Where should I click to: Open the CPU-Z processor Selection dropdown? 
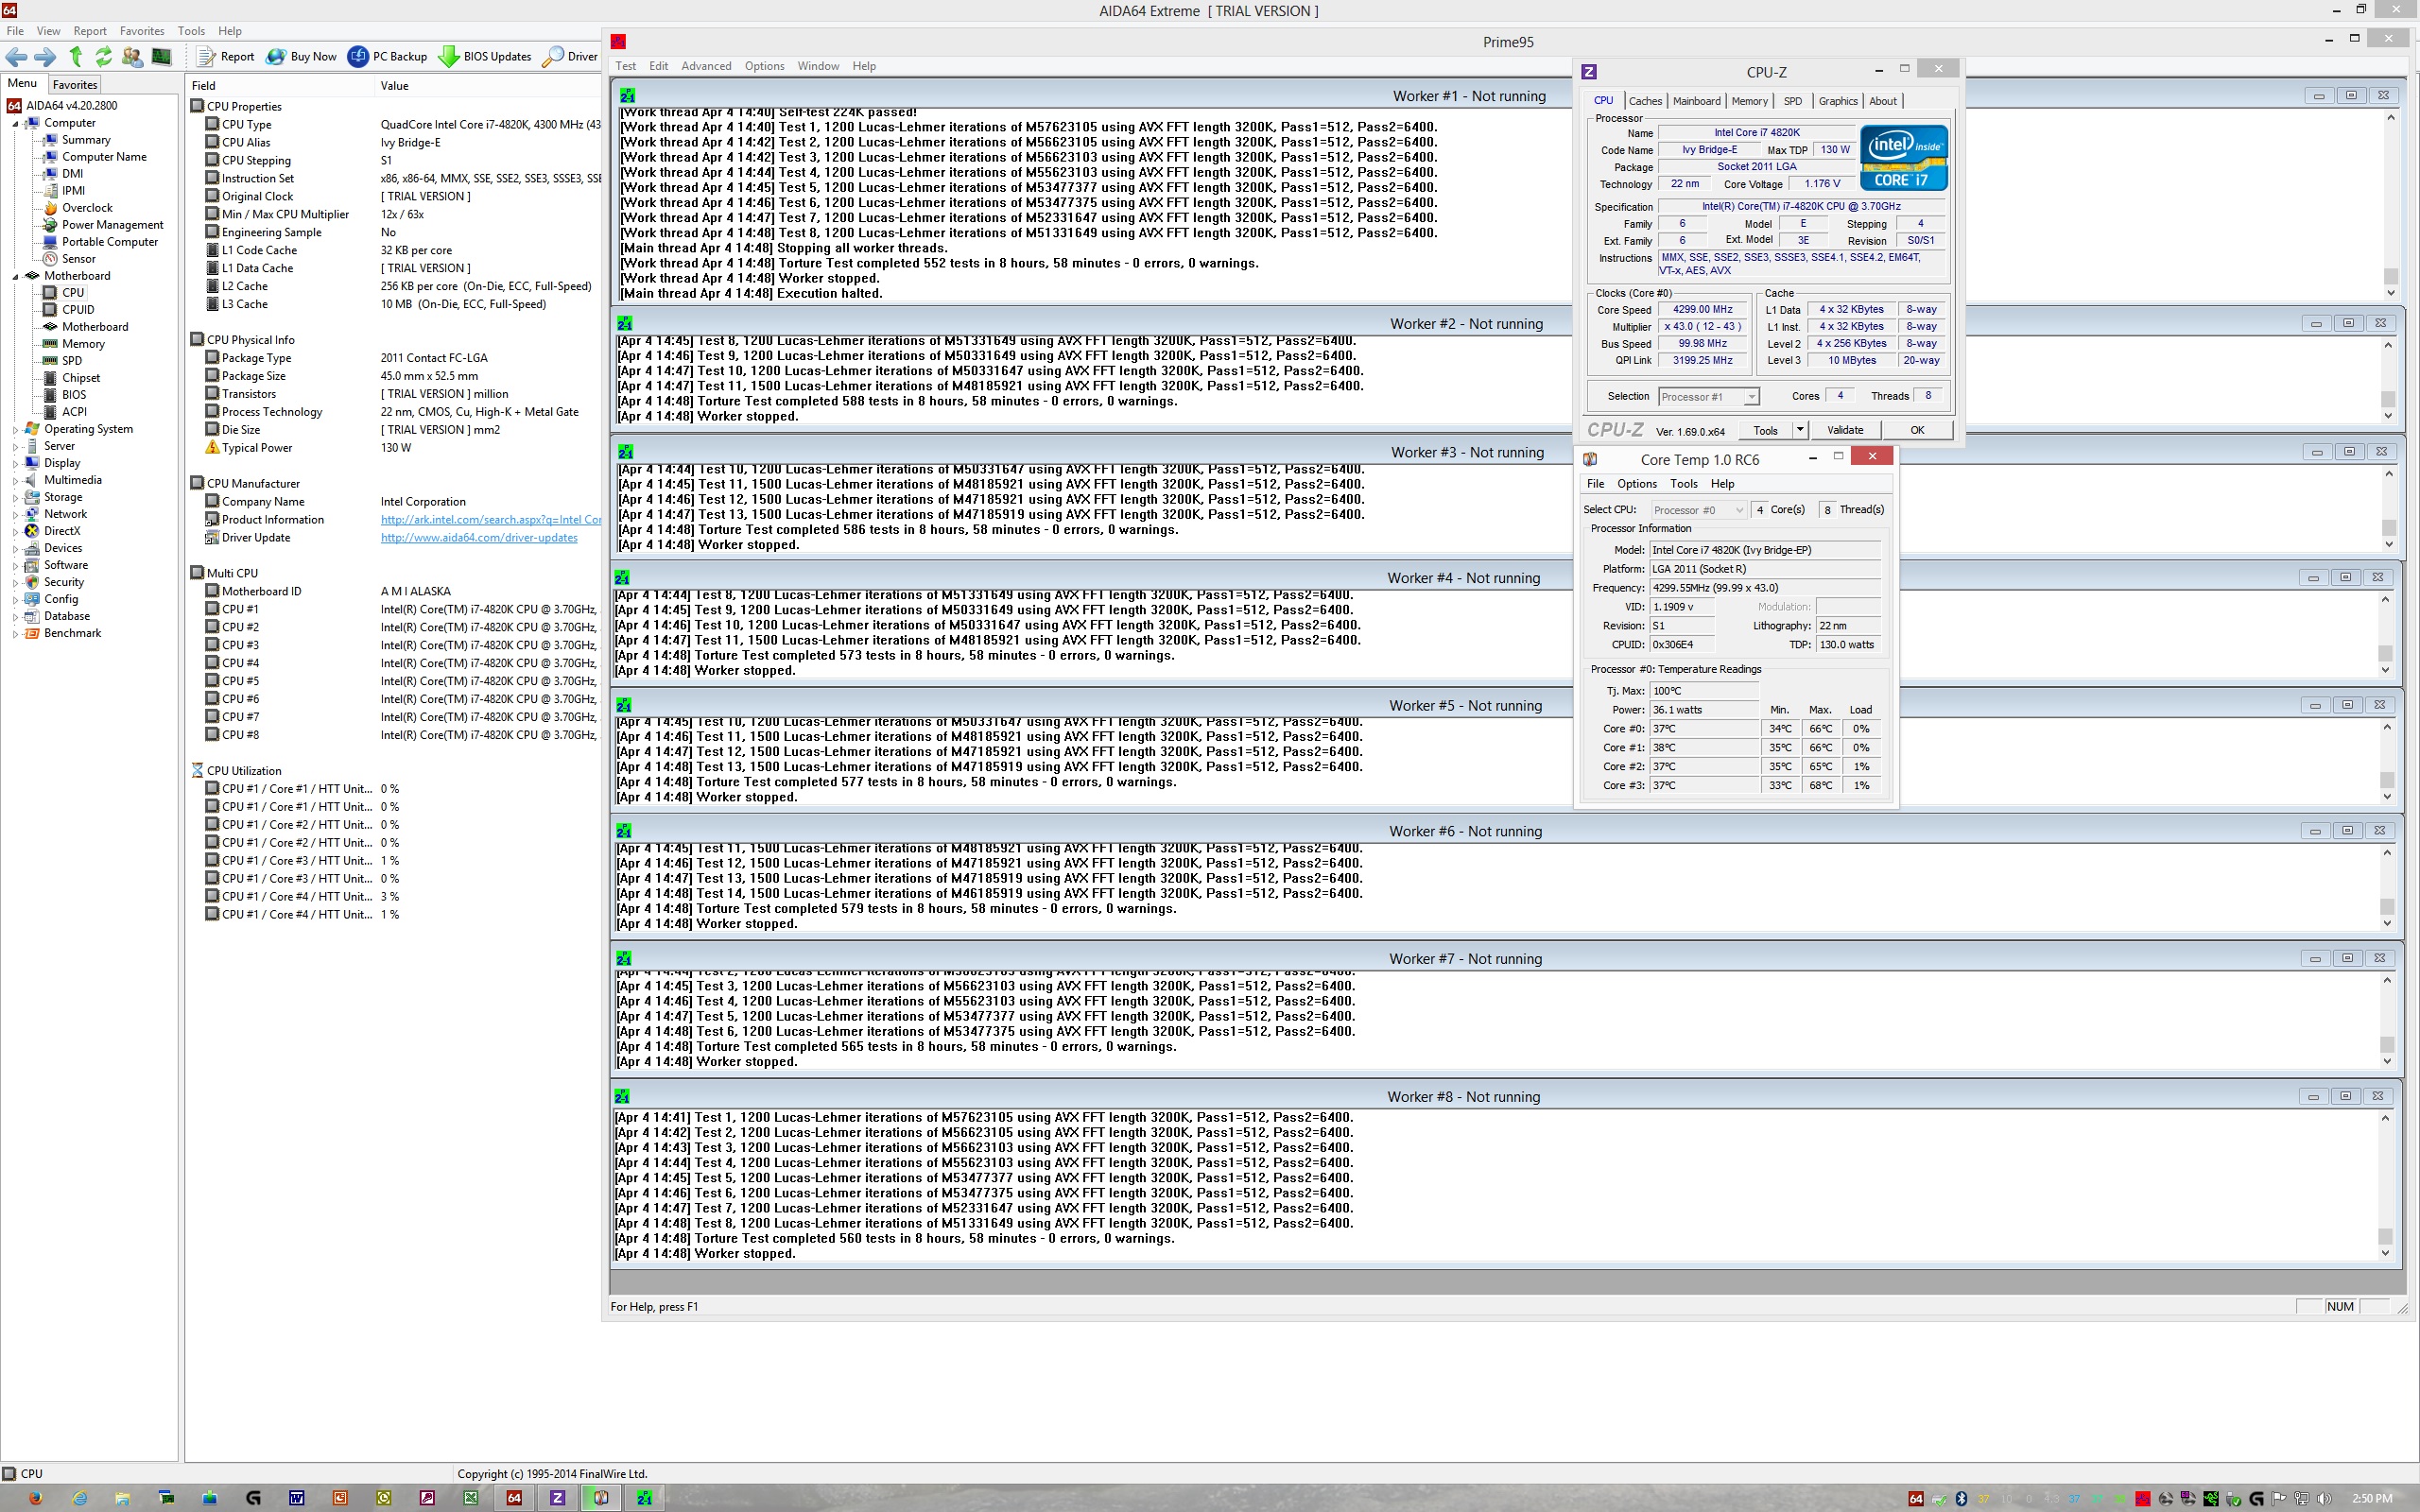[1751, 397]
